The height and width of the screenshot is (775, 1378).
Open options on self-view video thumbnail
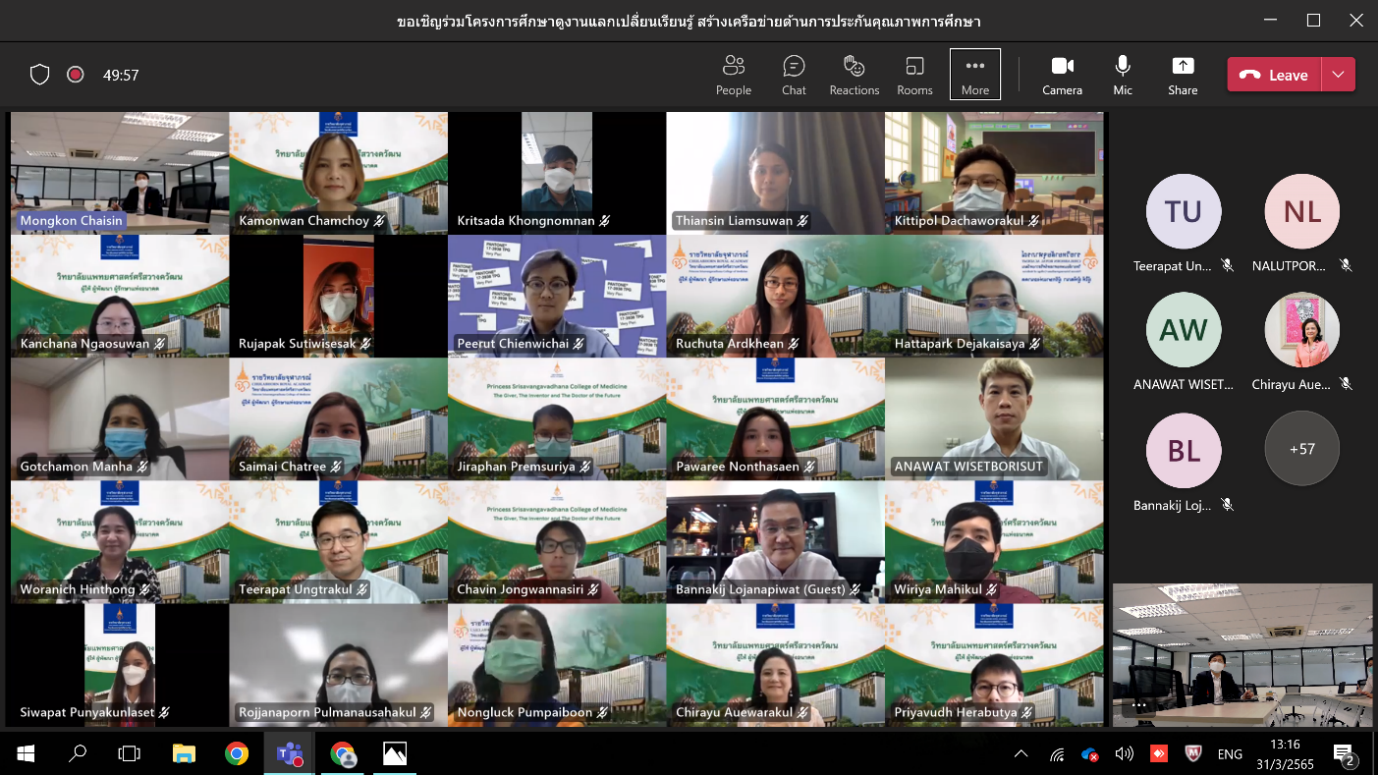[x=1139, y=705]
